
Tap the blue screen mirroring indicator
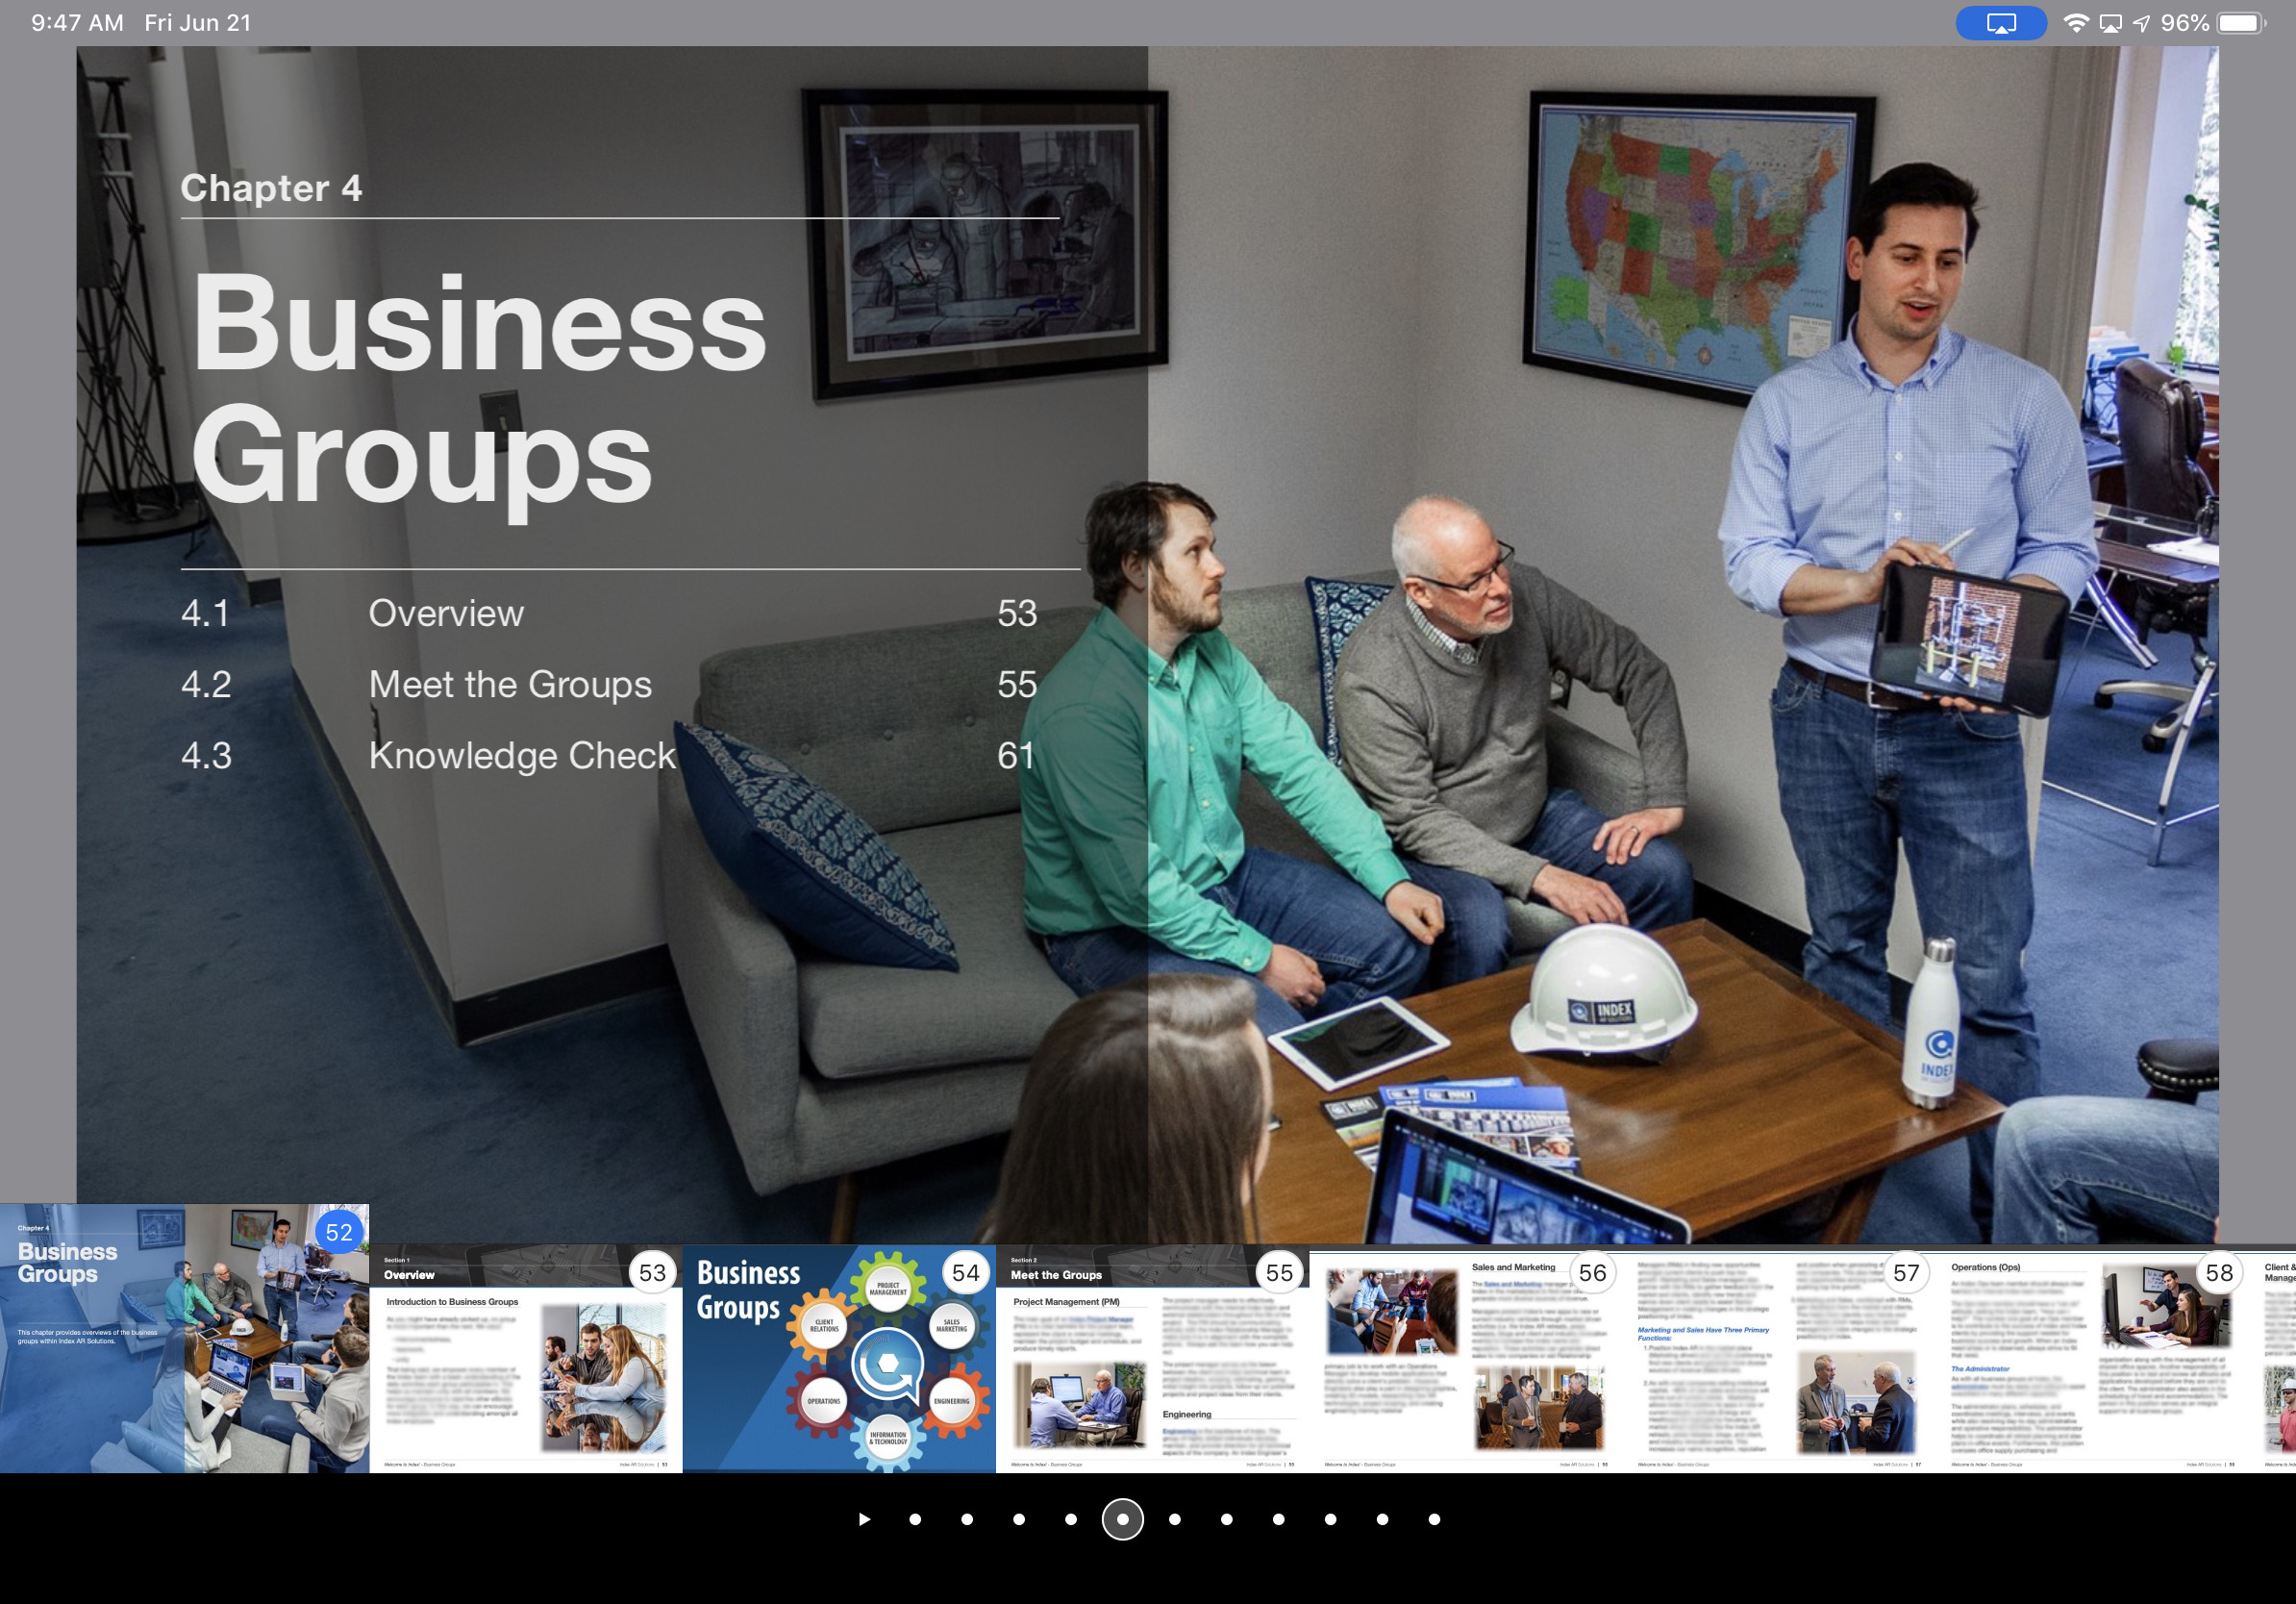pyautogui.click(x=2000, y=23)
